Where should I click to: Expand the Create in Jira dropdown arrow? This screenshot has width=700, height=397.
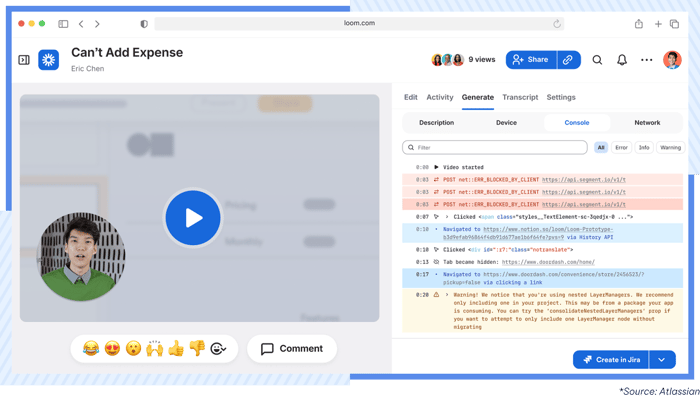point(662,359)
